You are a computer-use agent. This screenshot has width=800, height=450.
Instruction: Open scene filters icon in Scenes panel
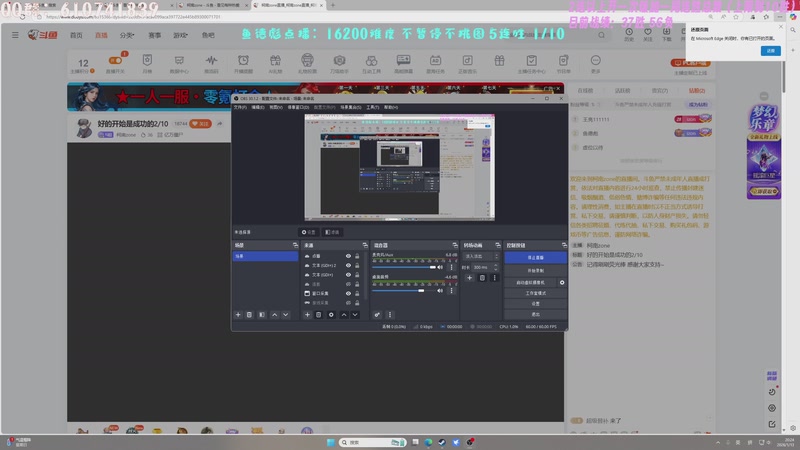tap(262, 315)
